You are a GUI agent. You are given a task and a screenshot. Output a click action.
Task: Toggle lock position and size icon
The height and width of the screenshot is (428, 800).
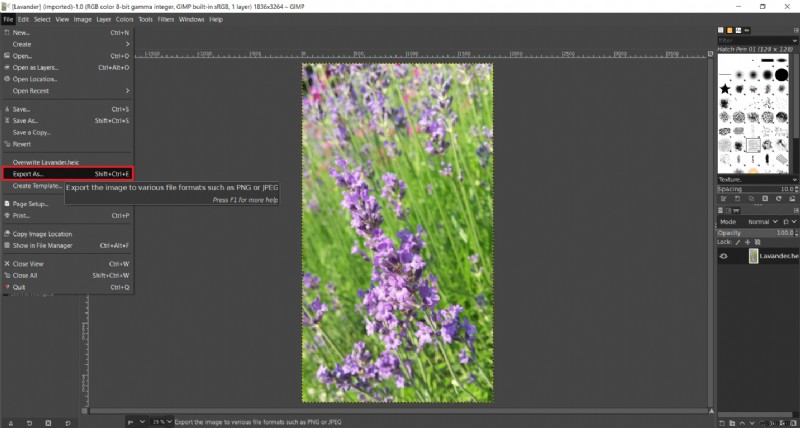click(x=748, y=242)
